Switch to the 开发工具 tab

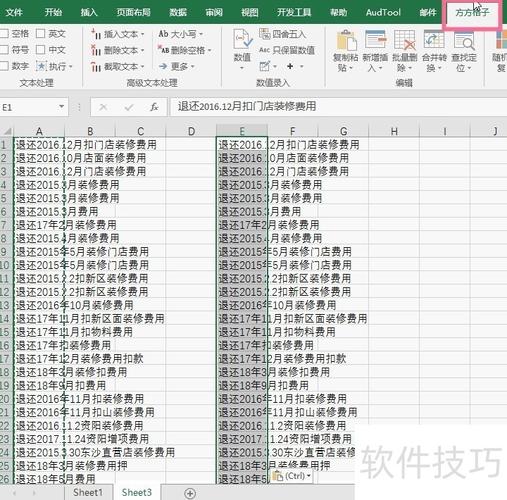pyautogui.click(x=294, y=12)
